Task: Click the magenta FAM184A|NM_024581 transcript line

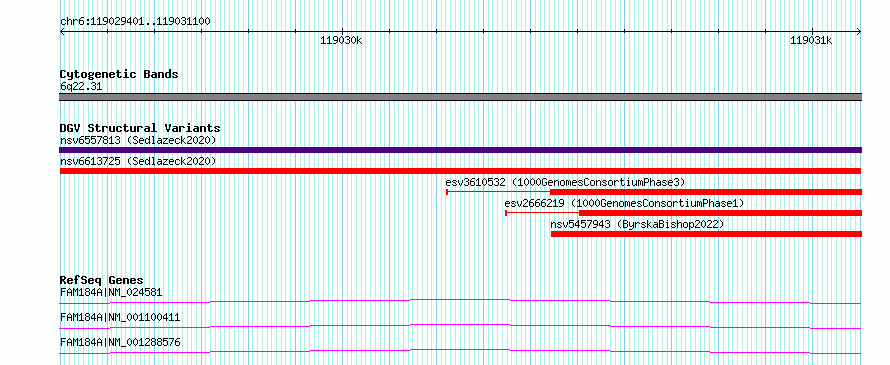Action: pos(460,301)
